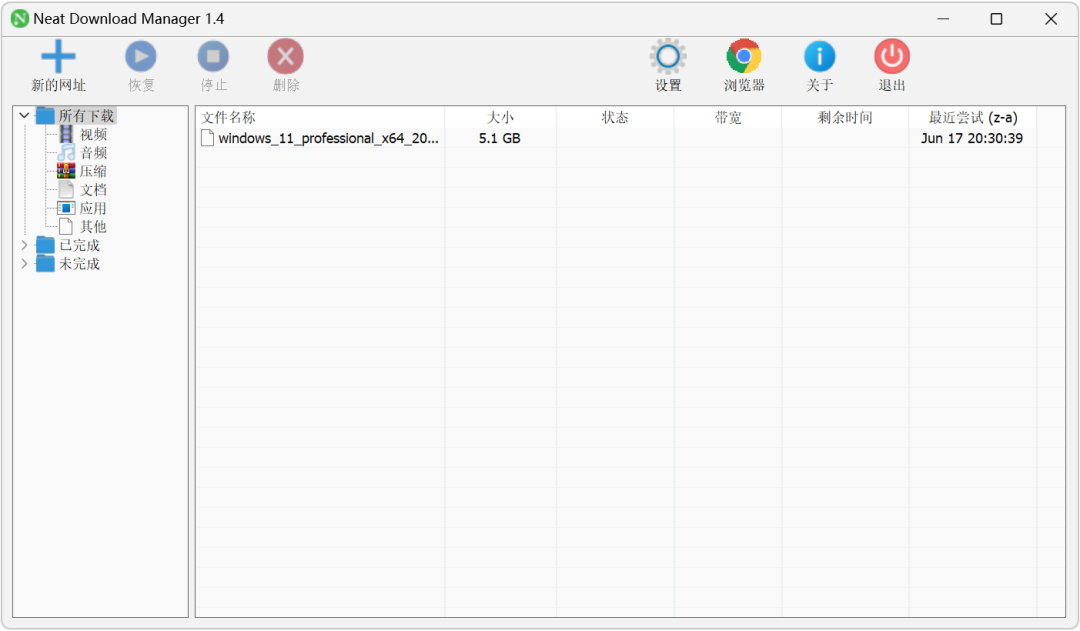Click the blue plus 新的网址 icon
The image size is (1080, 631).
(58, 56)
